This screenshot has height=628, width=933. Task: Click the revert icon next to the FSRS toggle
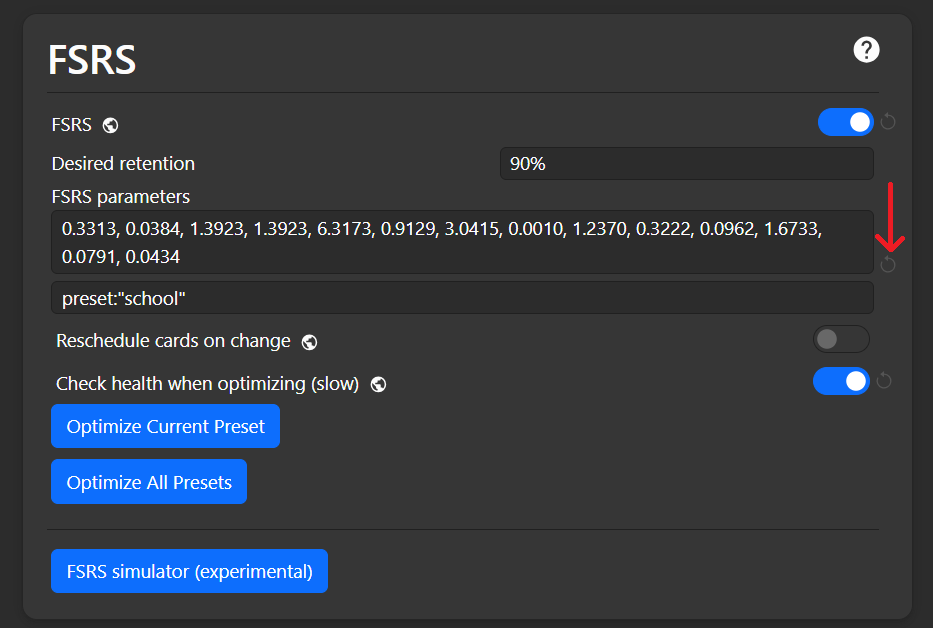point(888,122)
